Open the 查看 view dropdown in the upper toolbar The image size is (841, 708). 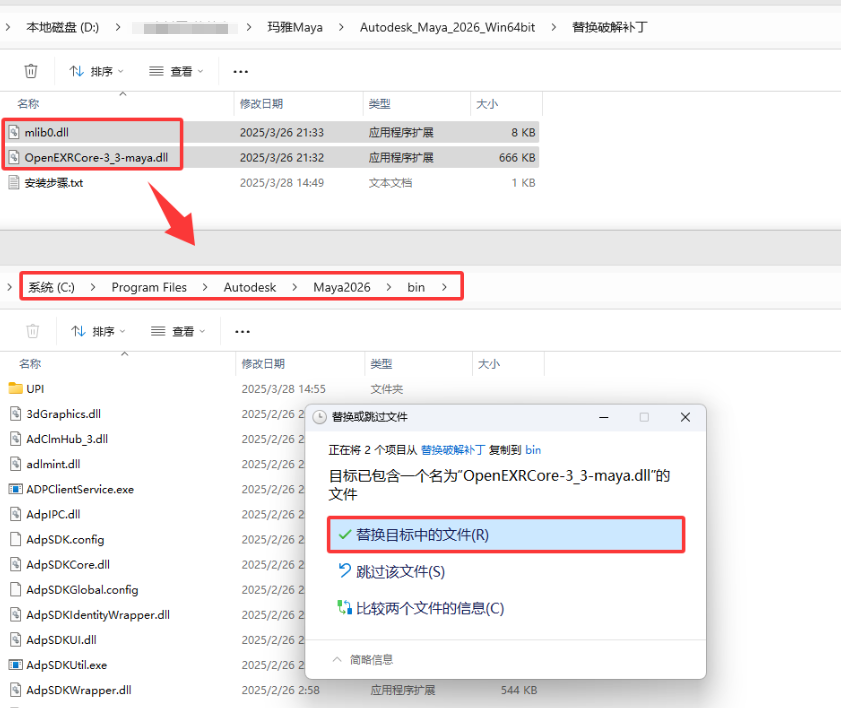click(176, 71)
